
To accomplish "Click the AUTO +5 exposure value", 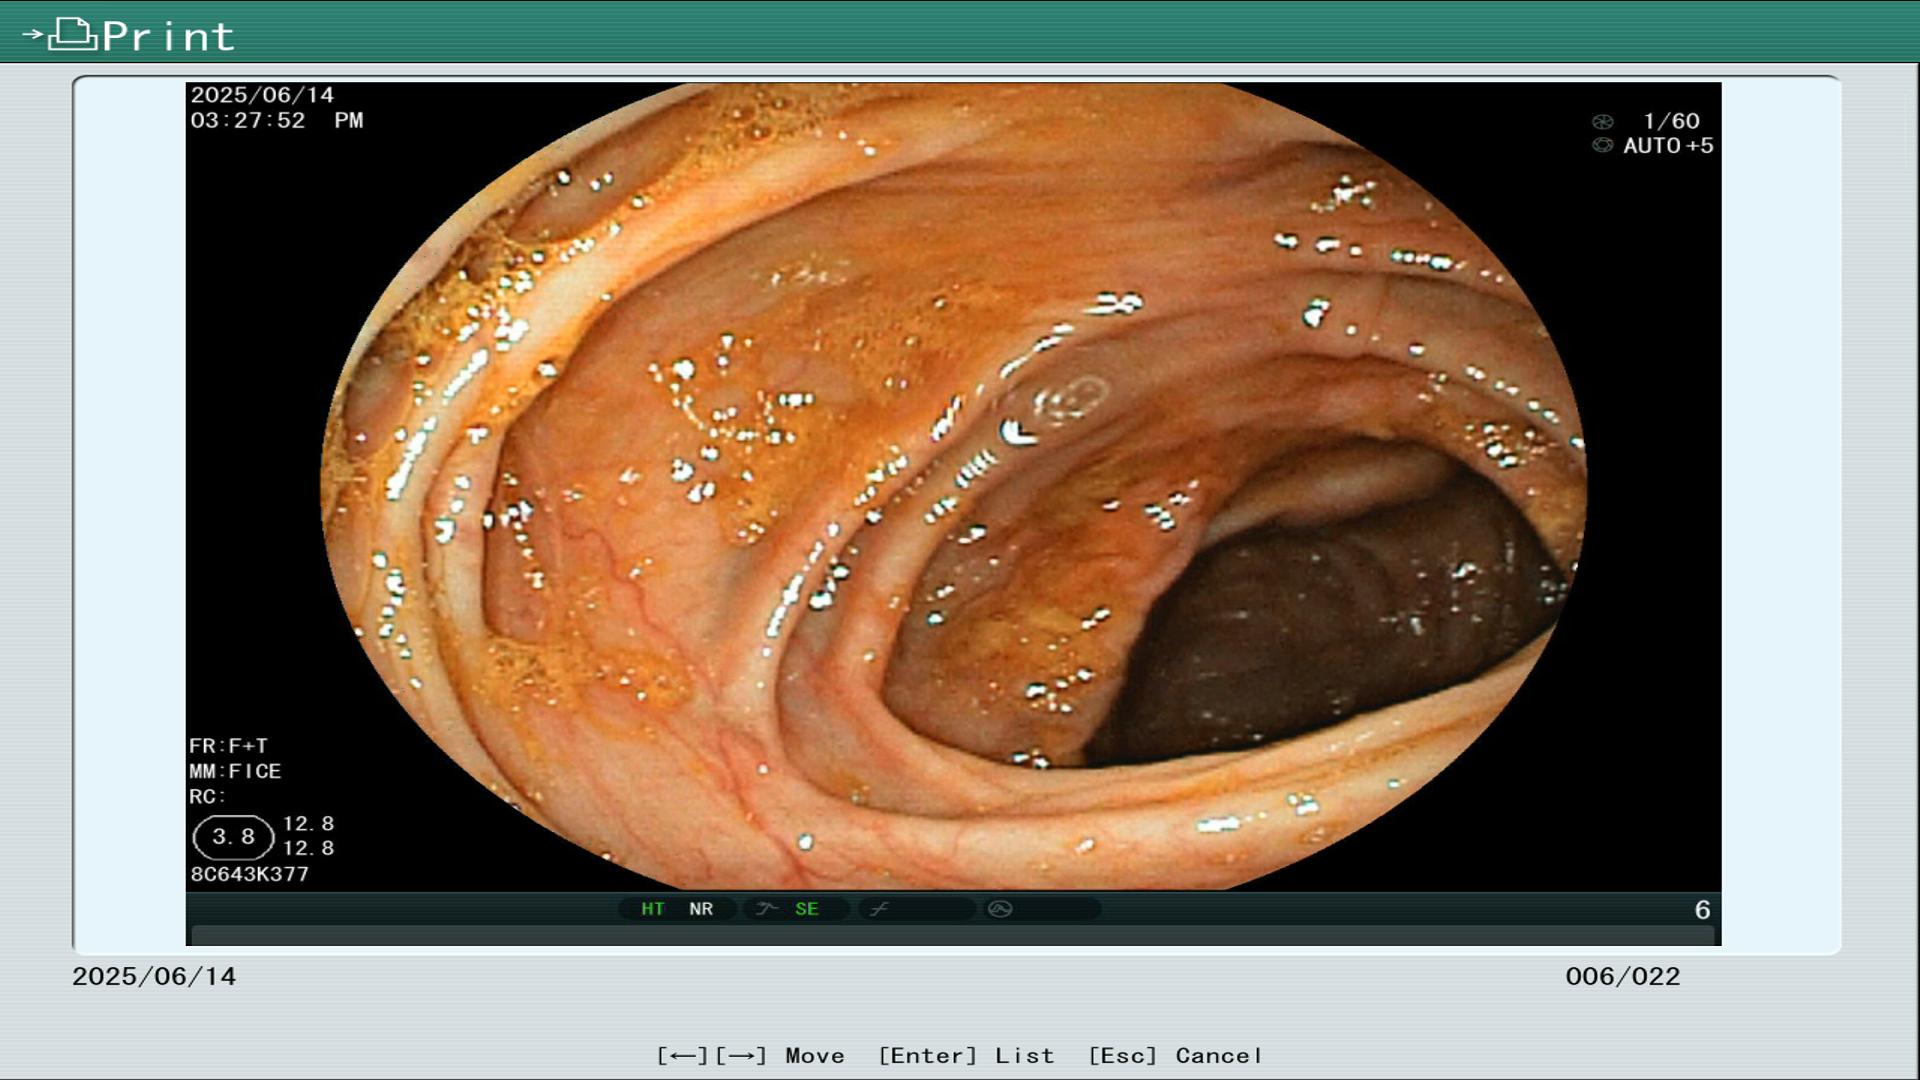I will pyautogui.click(x=1668, y=146).
